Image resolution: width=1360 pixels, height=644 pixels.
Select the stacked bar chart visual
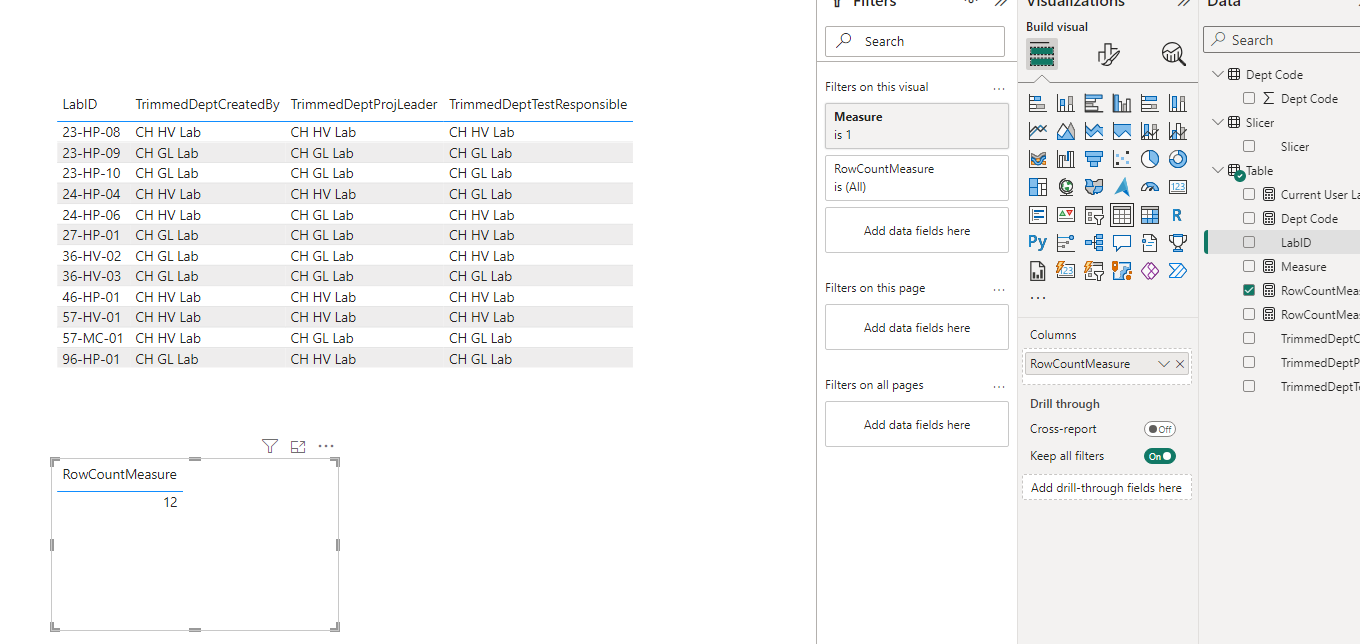1037,103
